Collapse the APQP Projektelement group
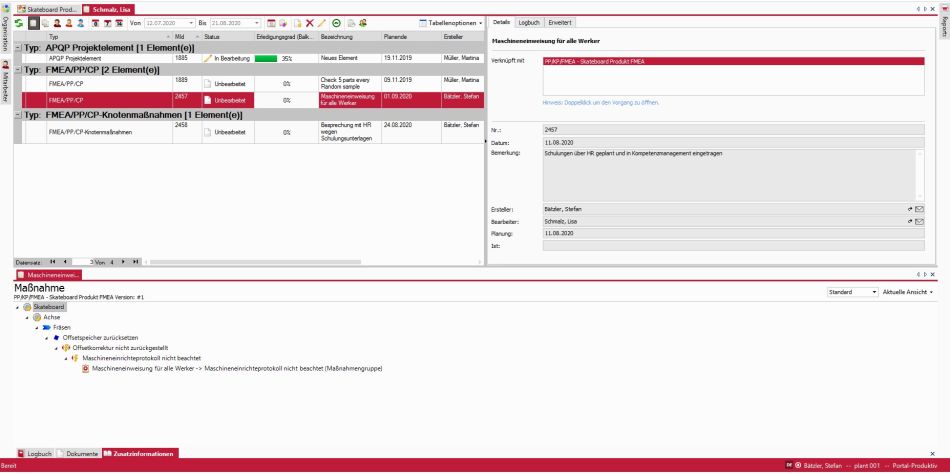The image size is (950, 474). (20, 48)
